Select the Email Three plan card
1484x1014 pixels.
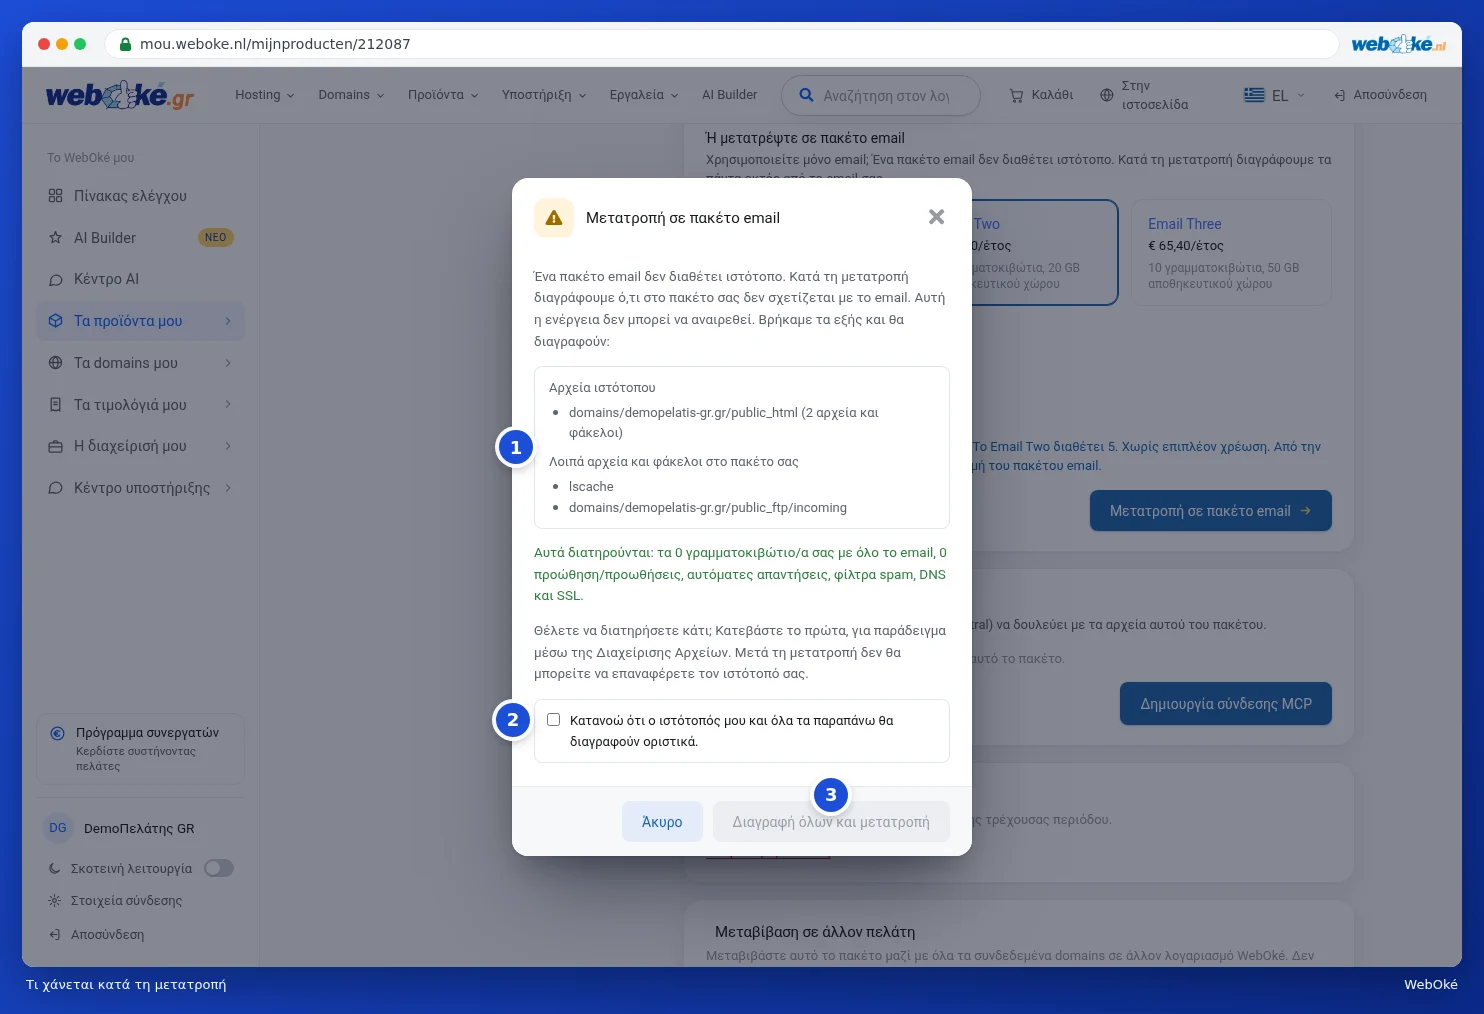coord(1232,253)
